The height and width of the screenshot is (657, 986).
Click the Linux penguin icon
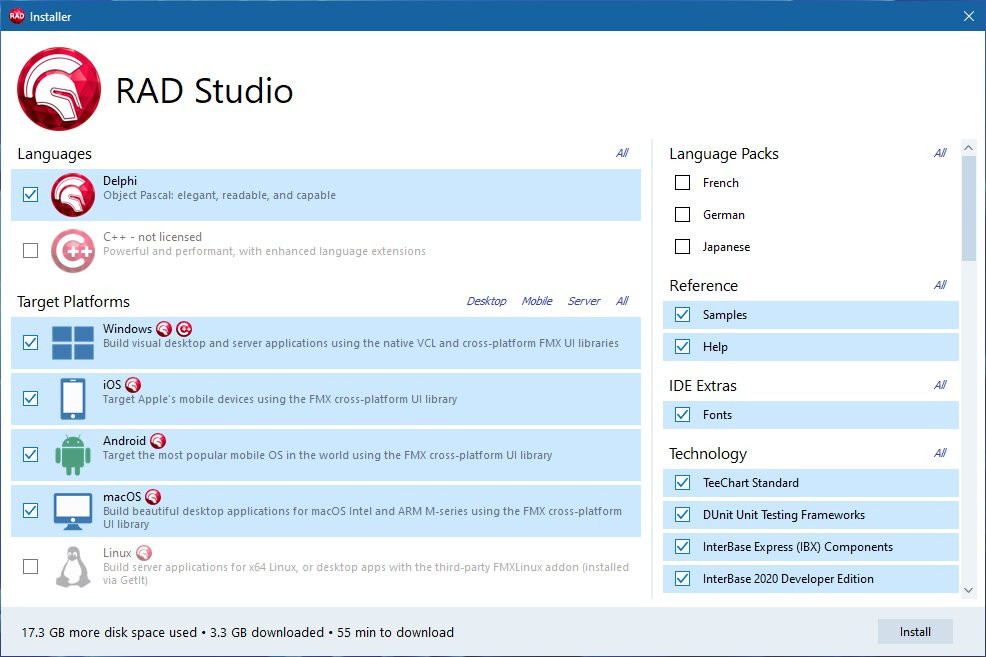[x=73, y=566]
